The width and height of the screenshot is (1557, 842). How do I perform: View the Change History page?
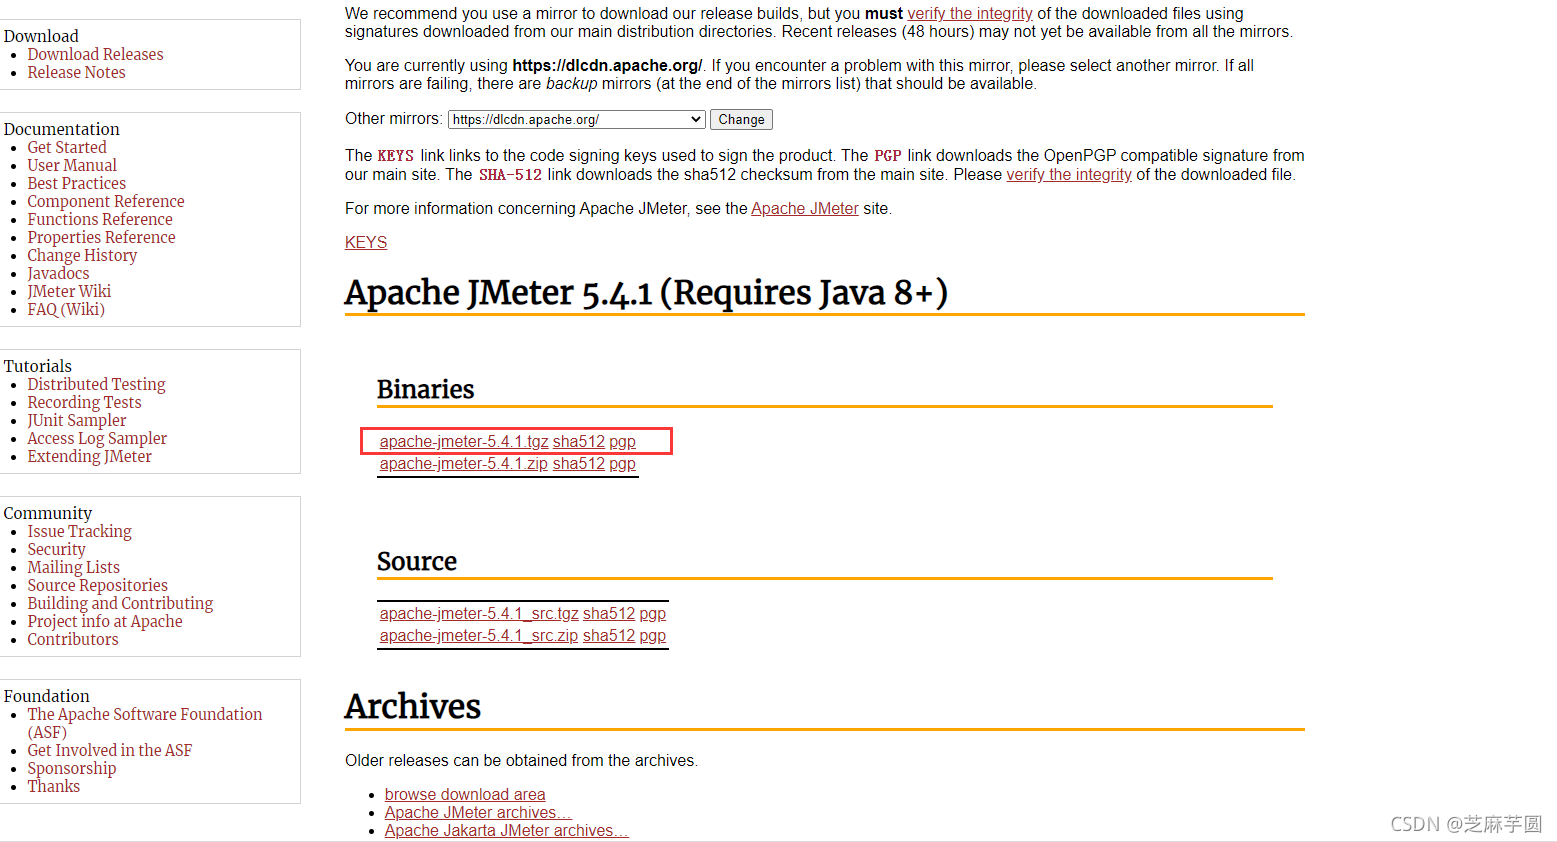82,255
